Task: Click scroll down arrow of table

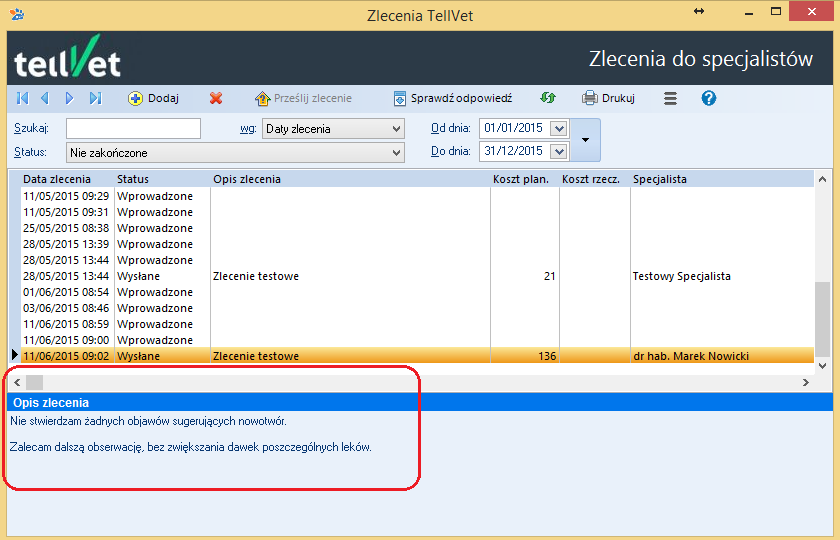Action: click(822, 366)
